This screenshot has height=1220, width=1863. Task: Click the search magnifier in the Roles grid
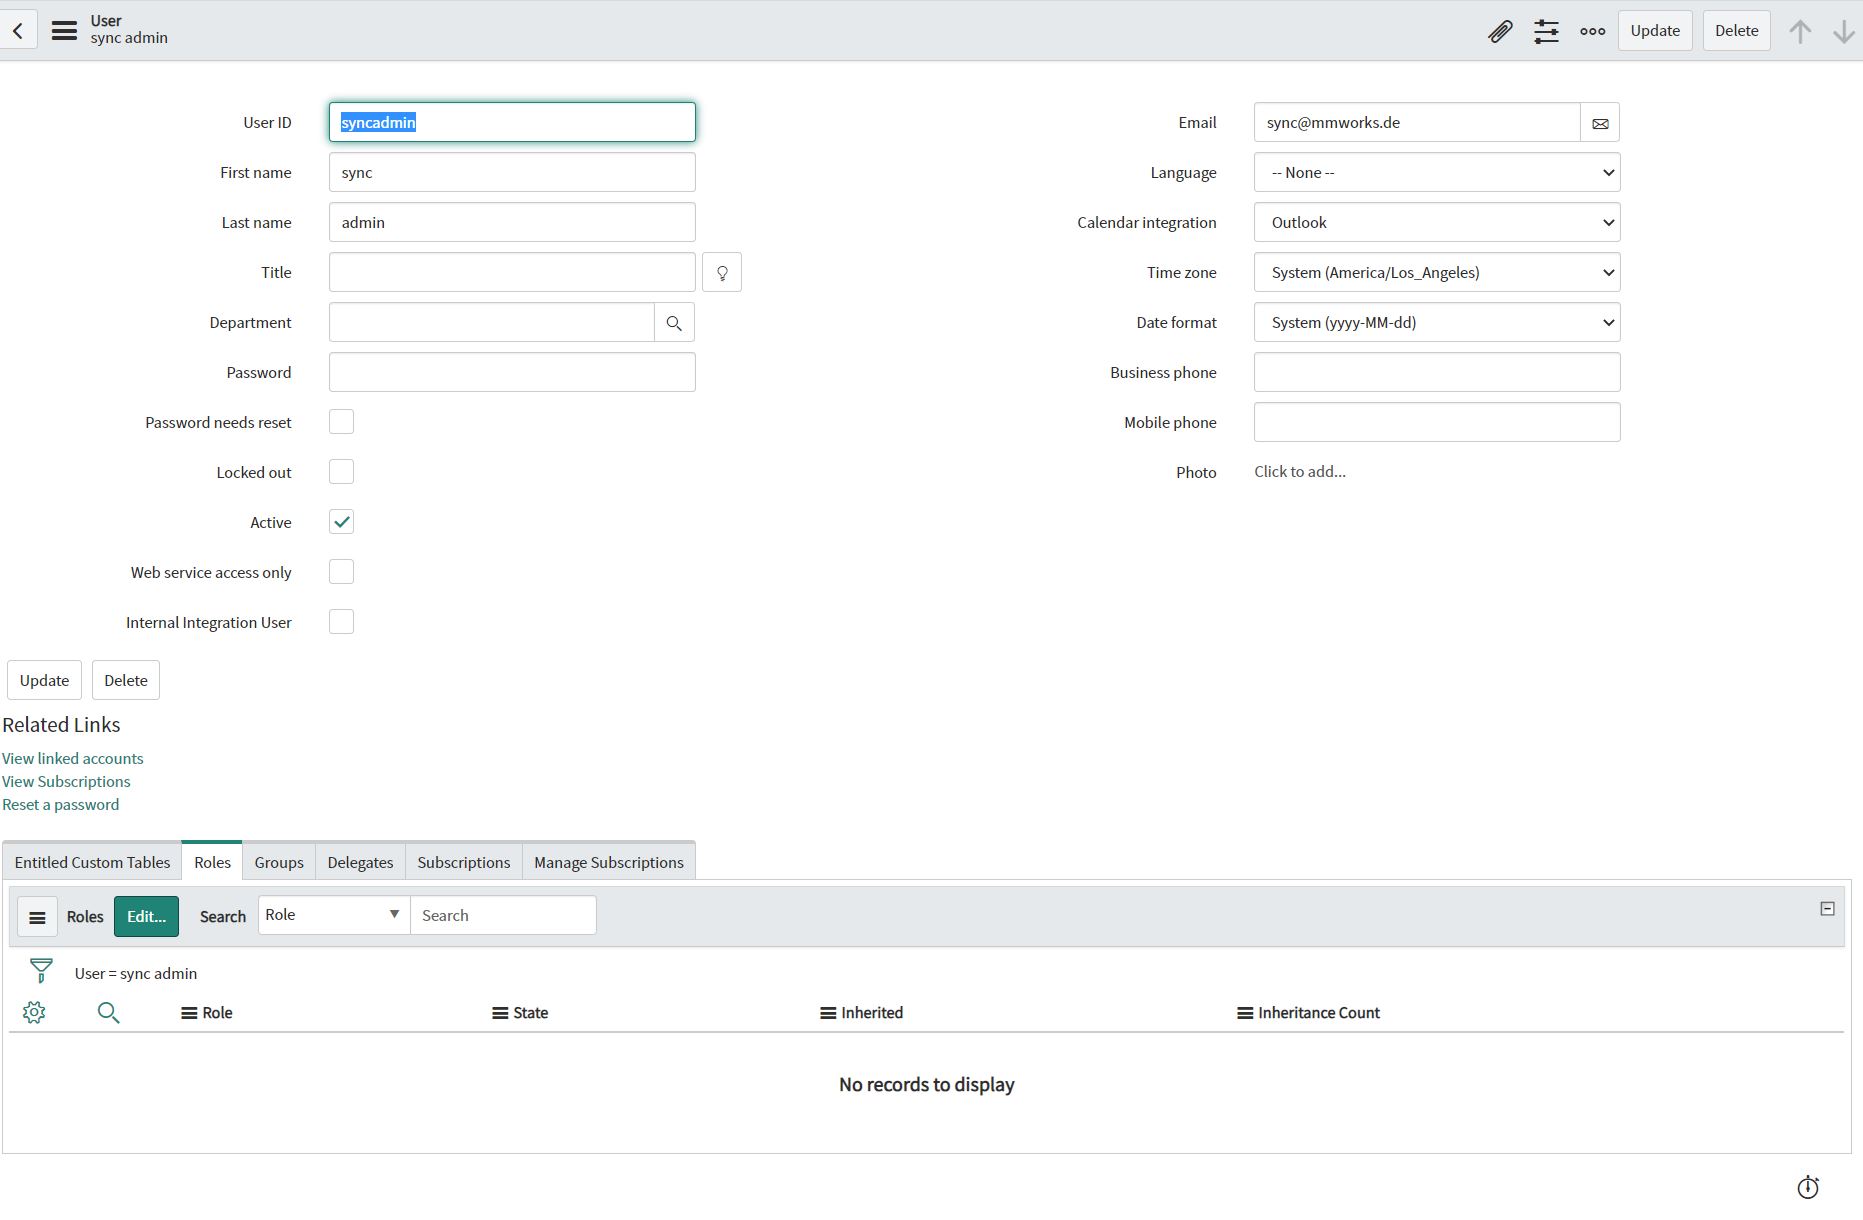point(109,1012)
